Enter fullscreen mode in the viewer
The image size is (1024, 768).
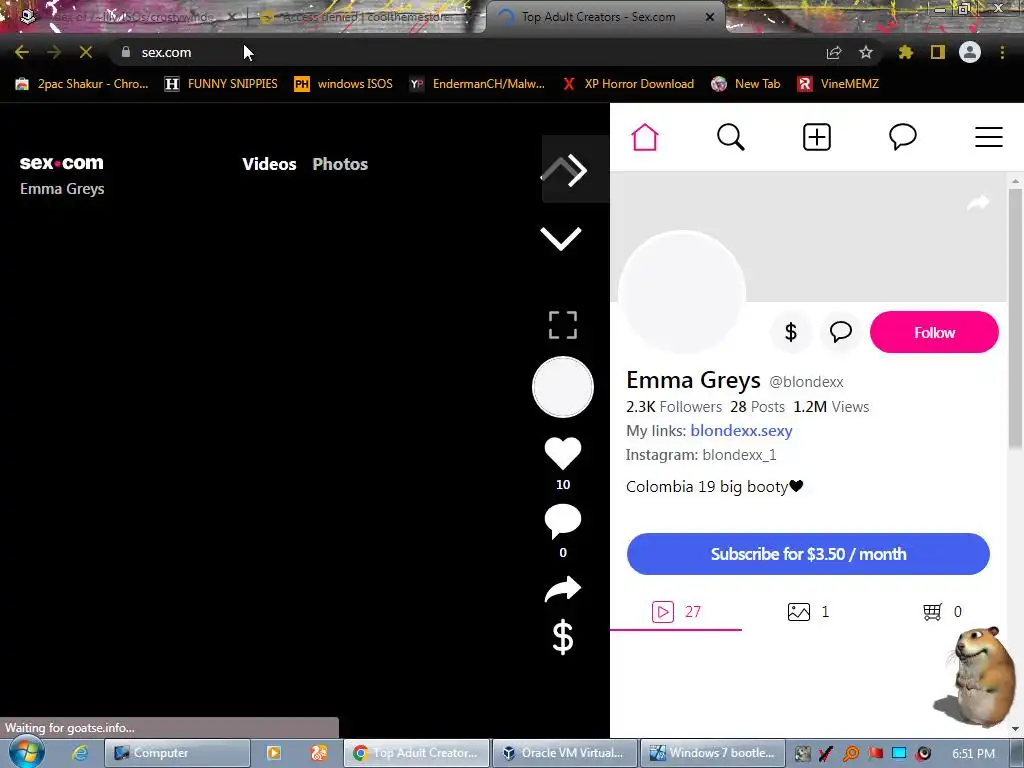[563, 325]
